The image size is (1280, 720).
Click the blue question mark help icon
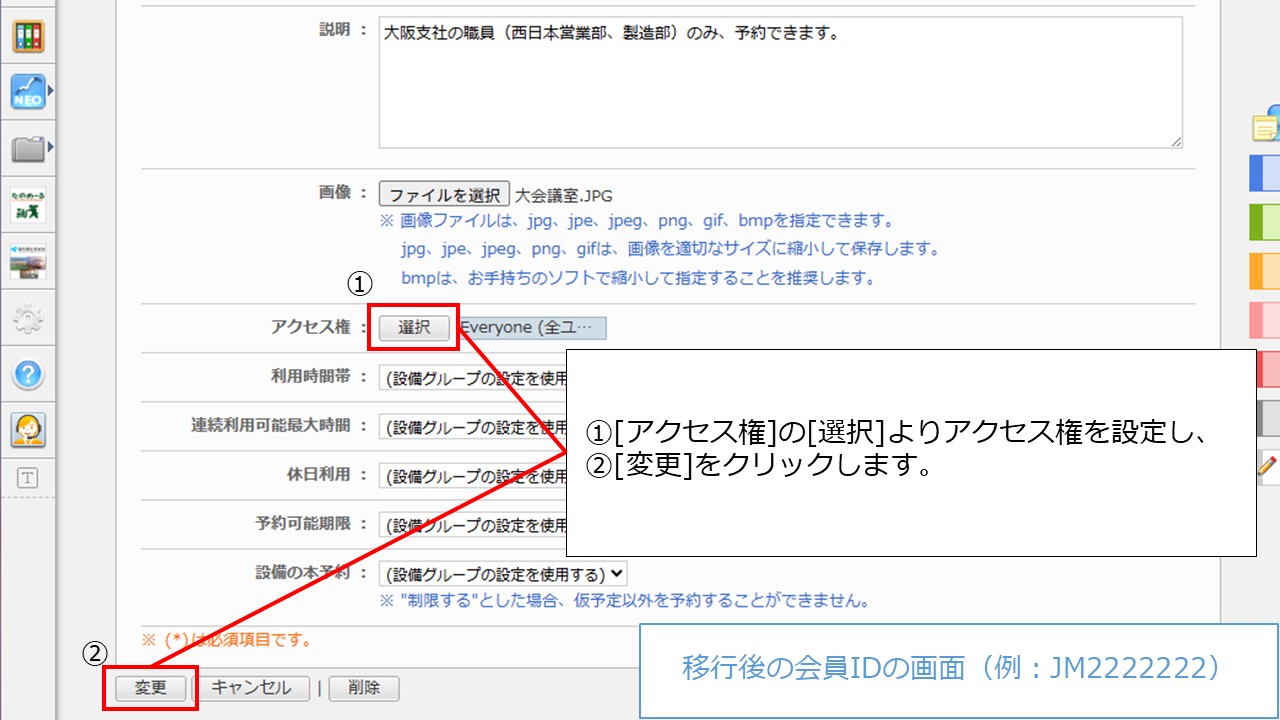[28, 375]
